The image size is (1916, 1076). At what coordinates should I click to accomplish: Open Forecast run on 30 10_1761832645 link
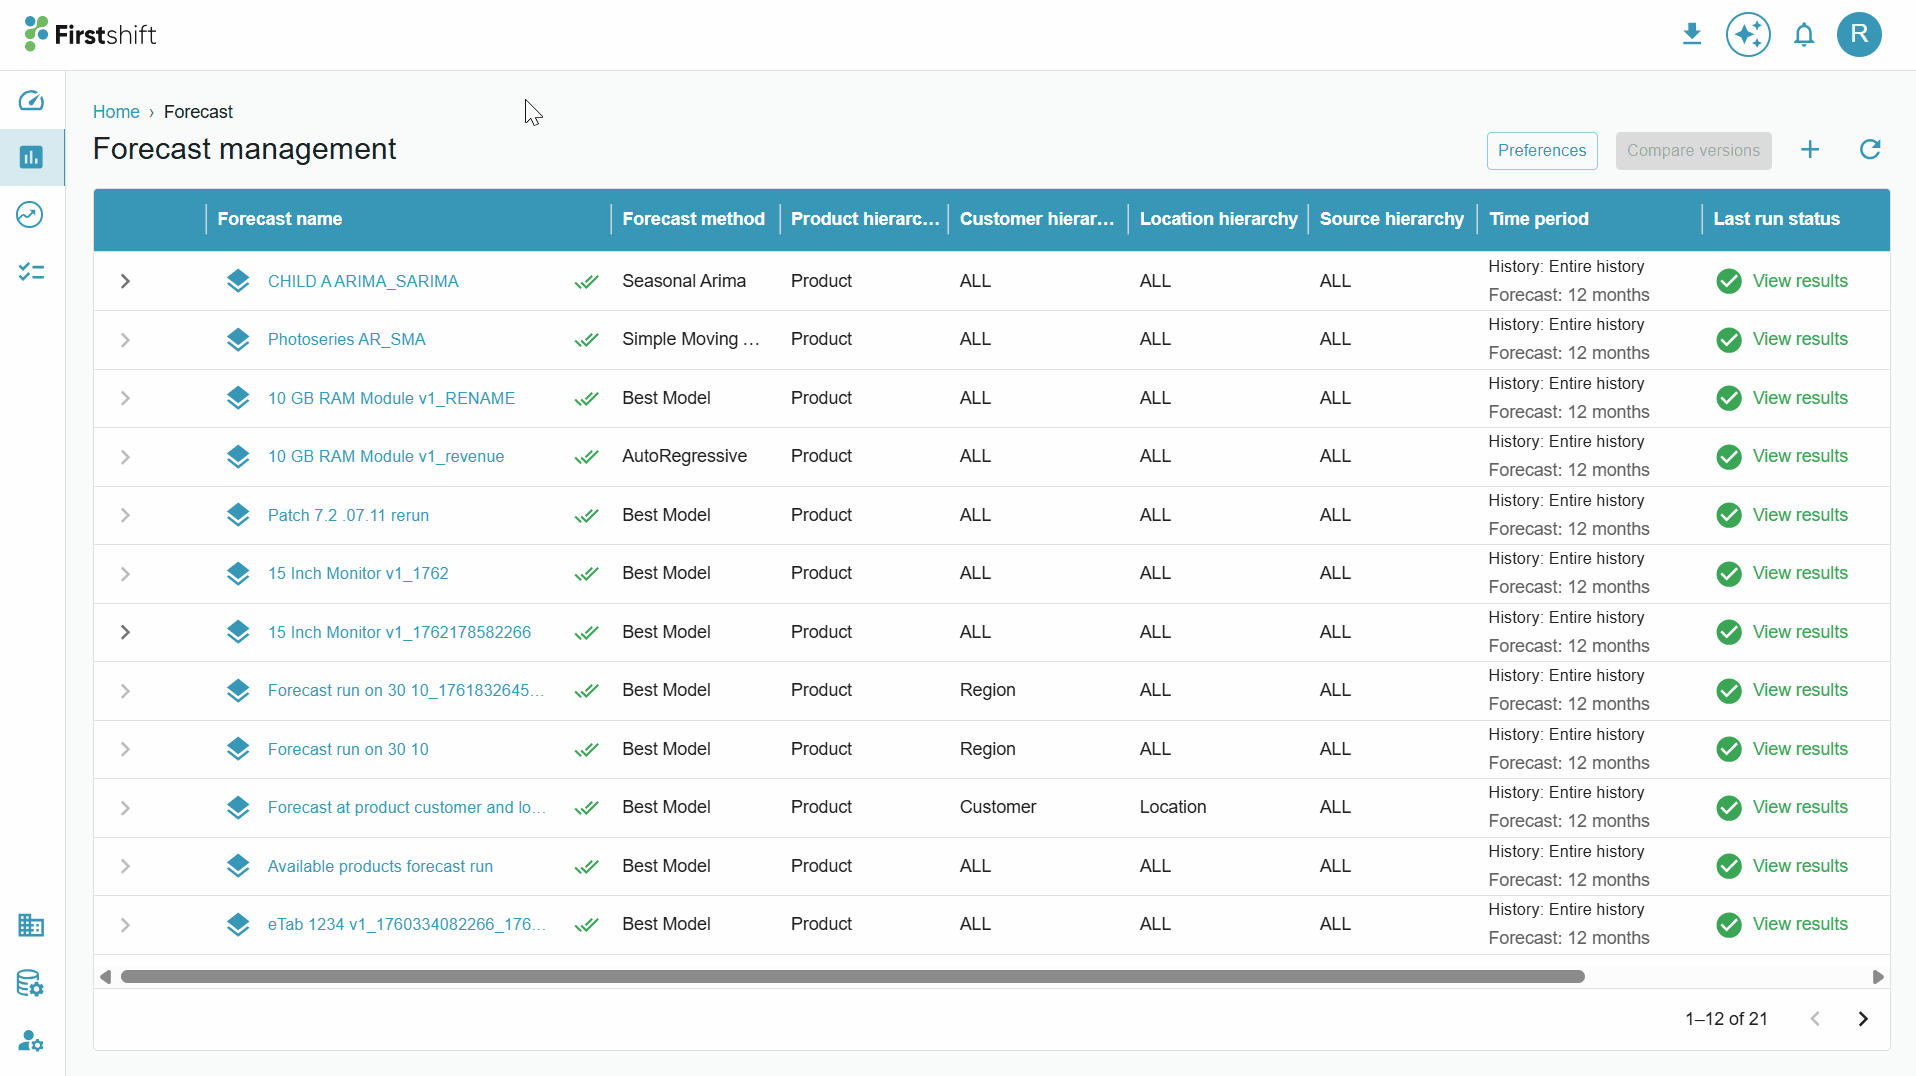[x=406, y=690]
